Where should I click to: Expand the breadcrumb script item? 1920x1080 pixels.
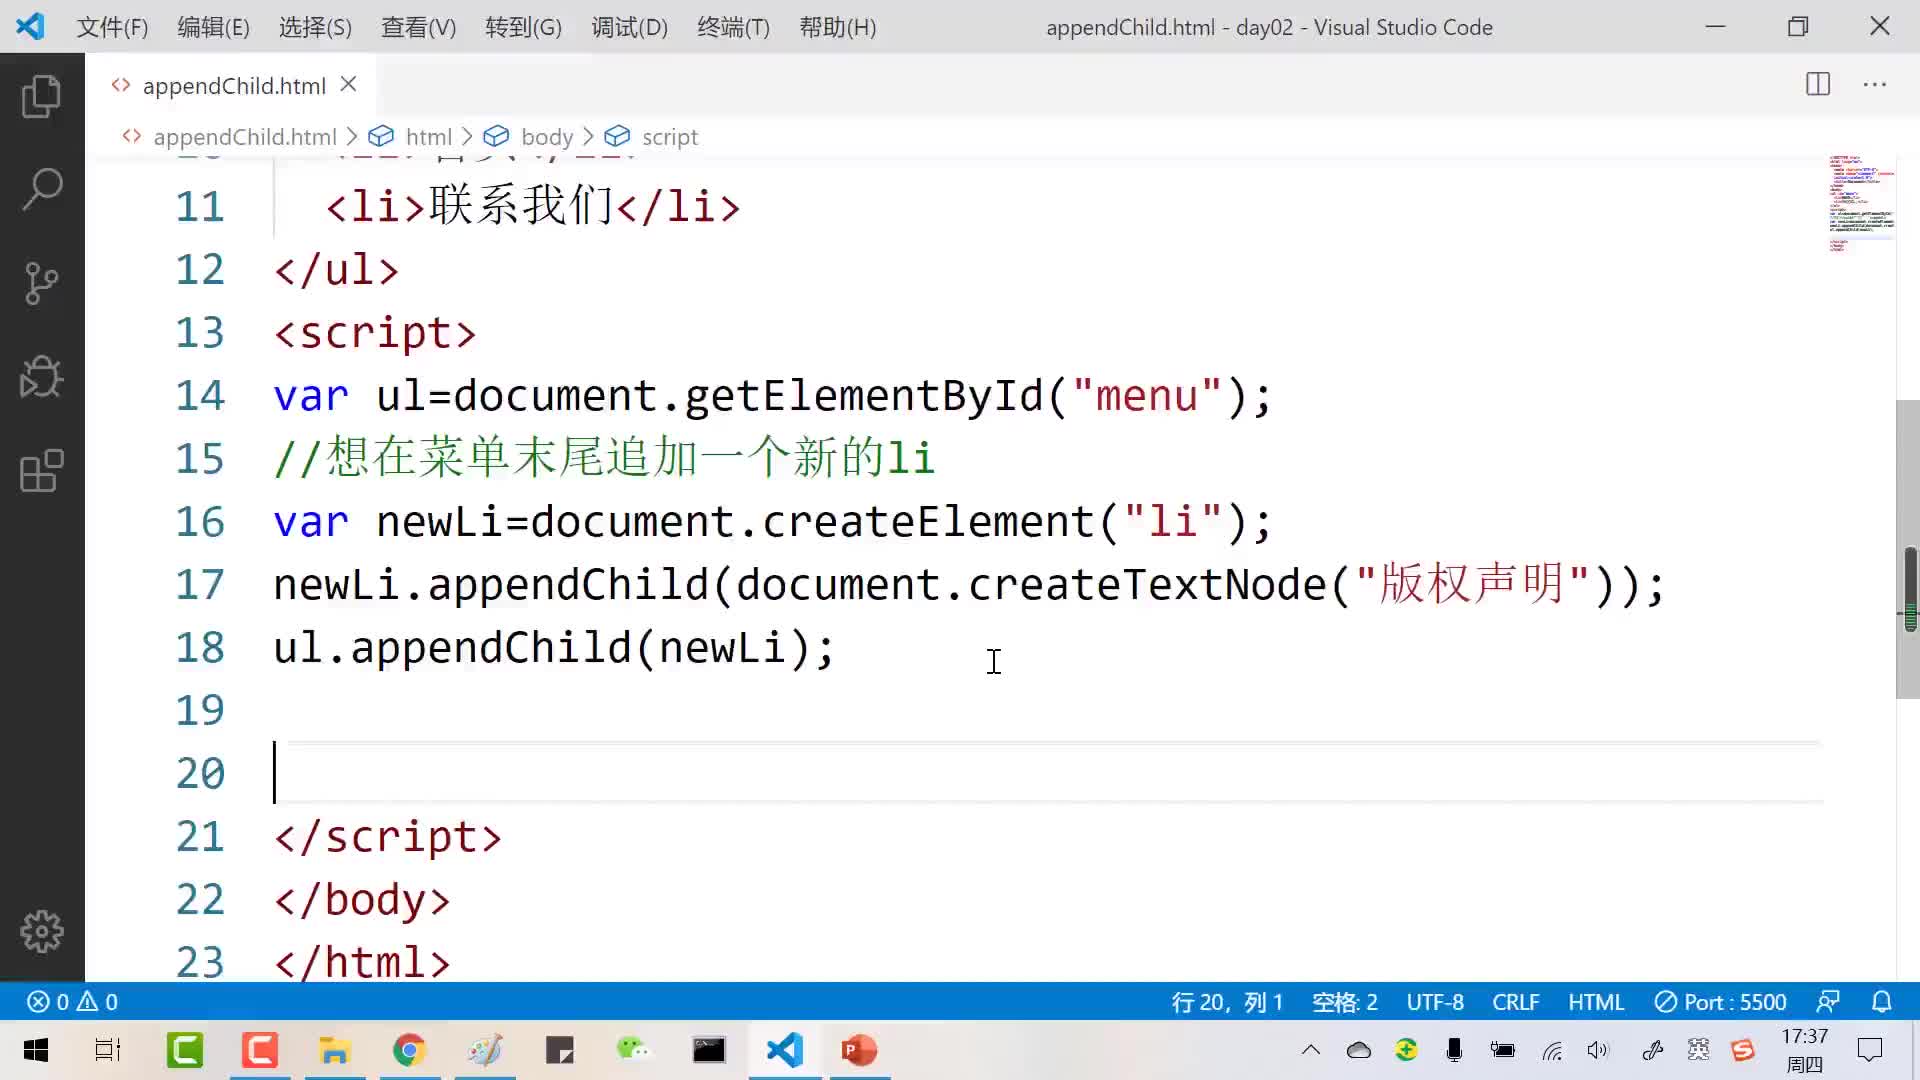(x=670, y=136)
